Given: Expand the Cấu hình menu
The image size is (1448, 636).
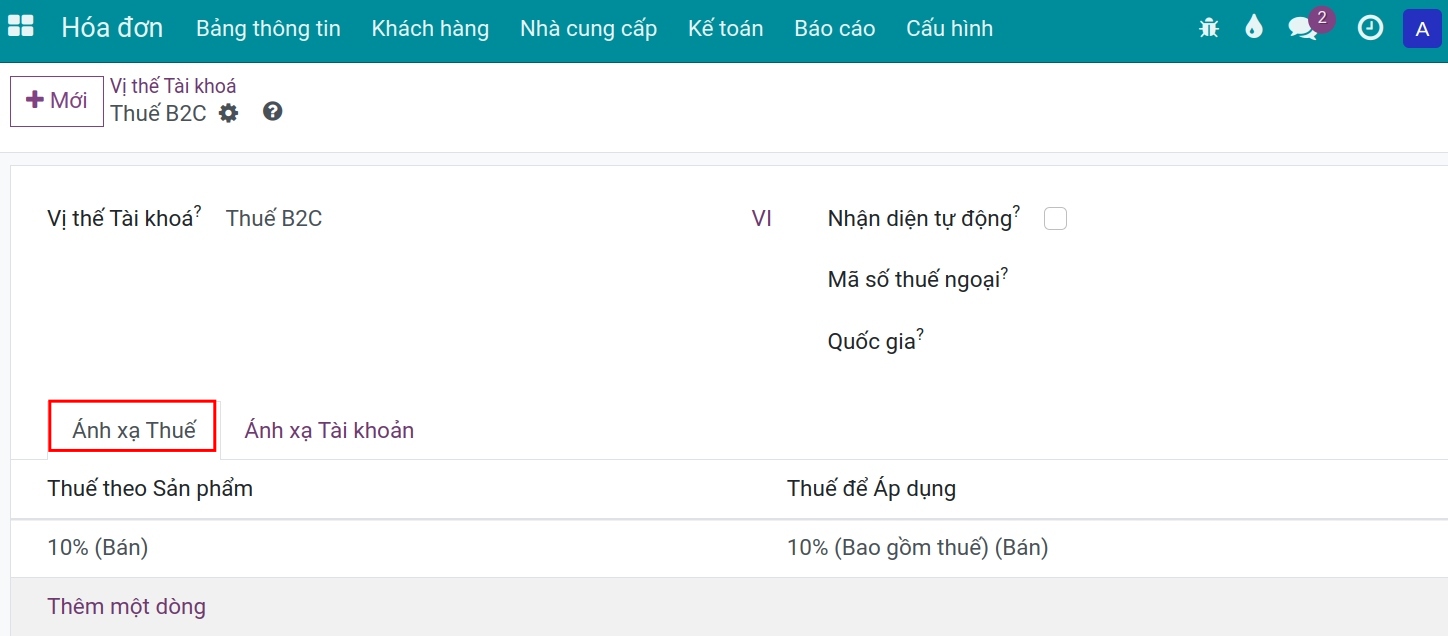Looking at the screenshot, I should (949, 28).
